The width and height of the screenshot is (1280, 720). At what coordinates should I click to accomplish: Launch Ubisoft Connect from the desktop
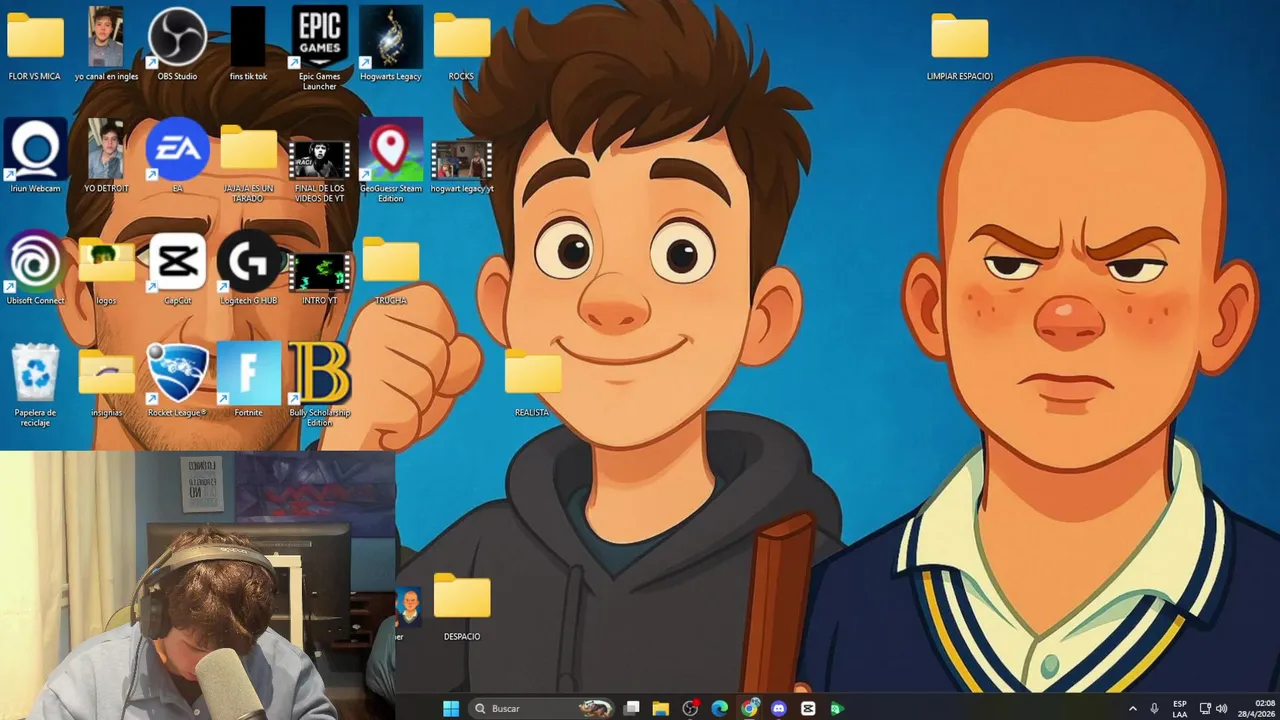pos(35,268)
